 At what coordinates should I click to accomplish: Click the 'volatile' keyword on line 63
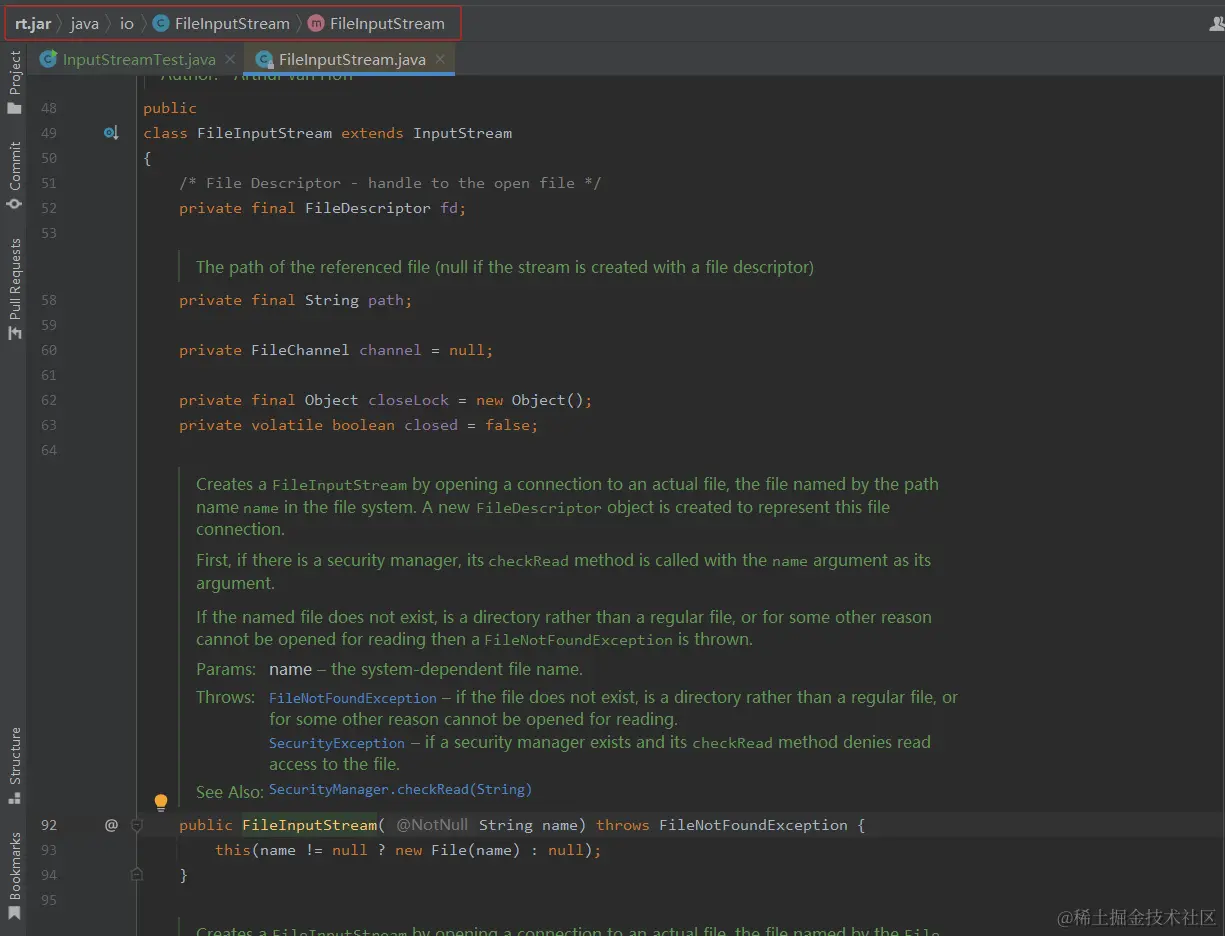click(x=287, y=425)
